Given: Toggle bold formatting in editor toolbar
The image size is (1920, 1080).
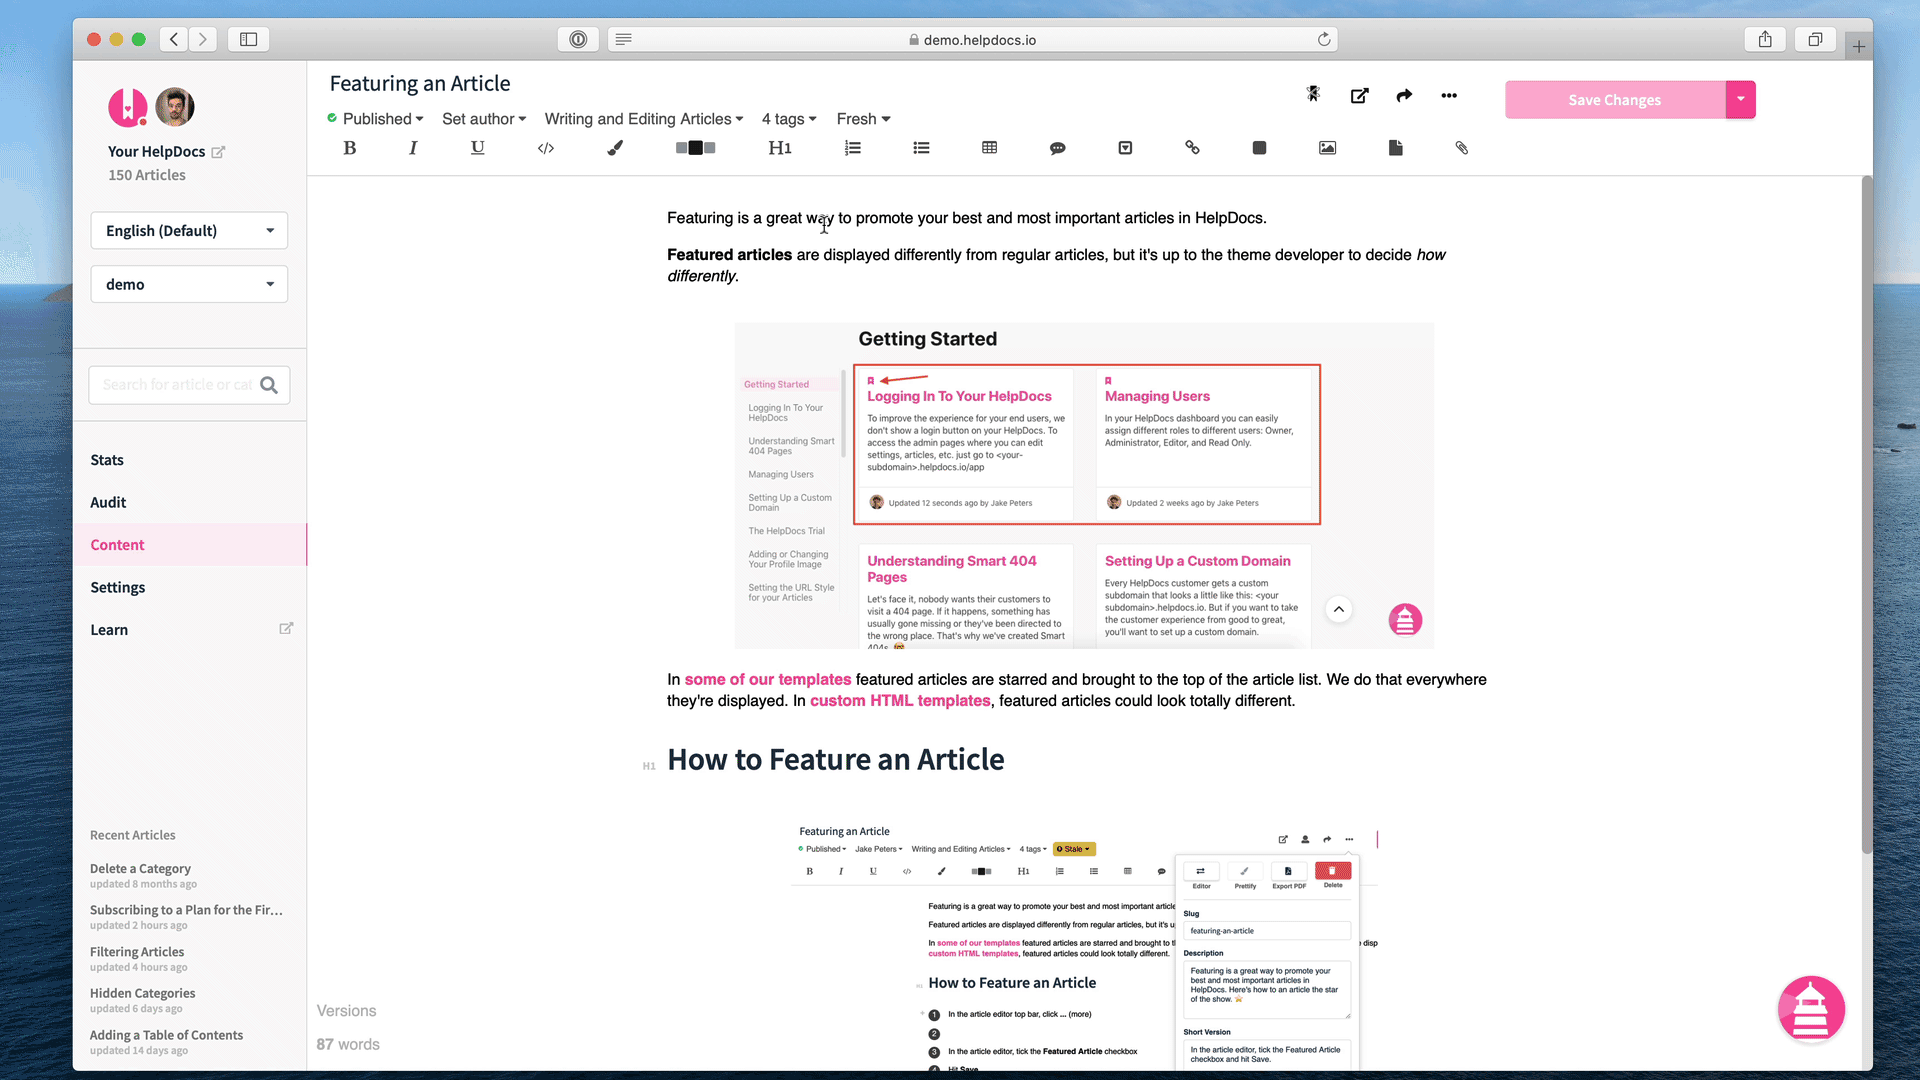Looking at the screenshot, I should click(349, 148).
